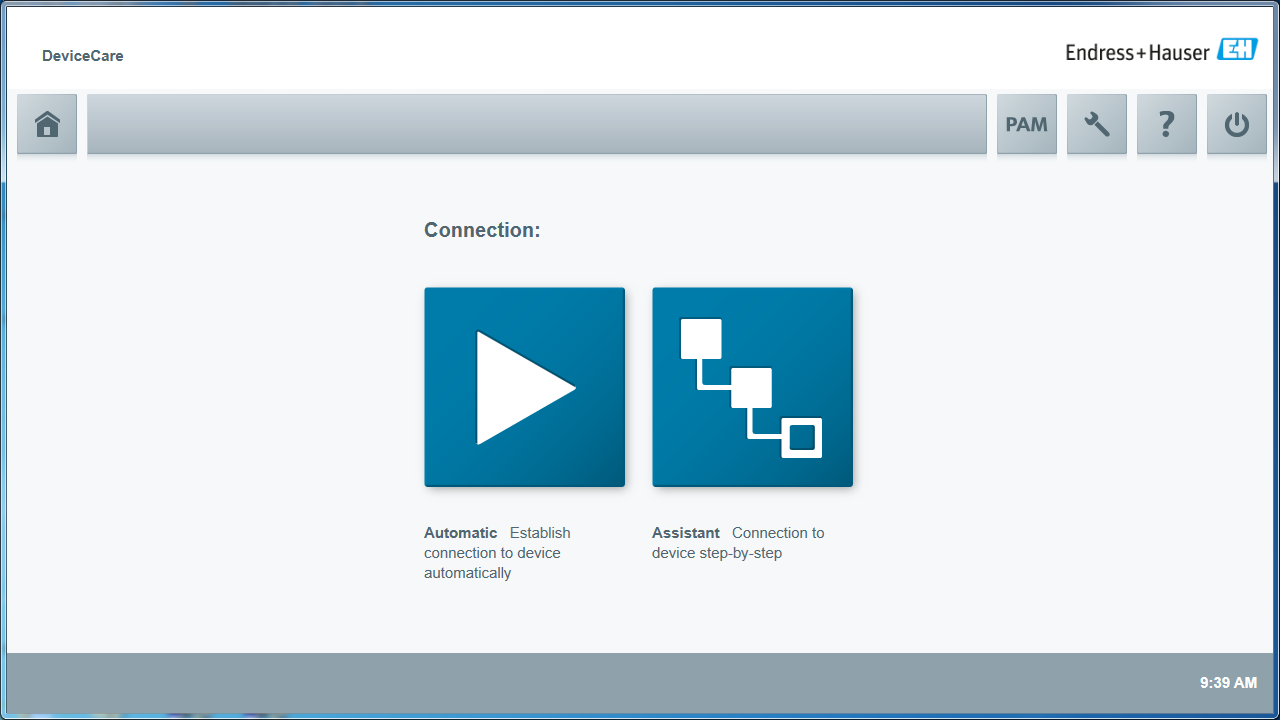Click the Endress+Hauser wordmark
The image size is (1280, 720).
1137,53
